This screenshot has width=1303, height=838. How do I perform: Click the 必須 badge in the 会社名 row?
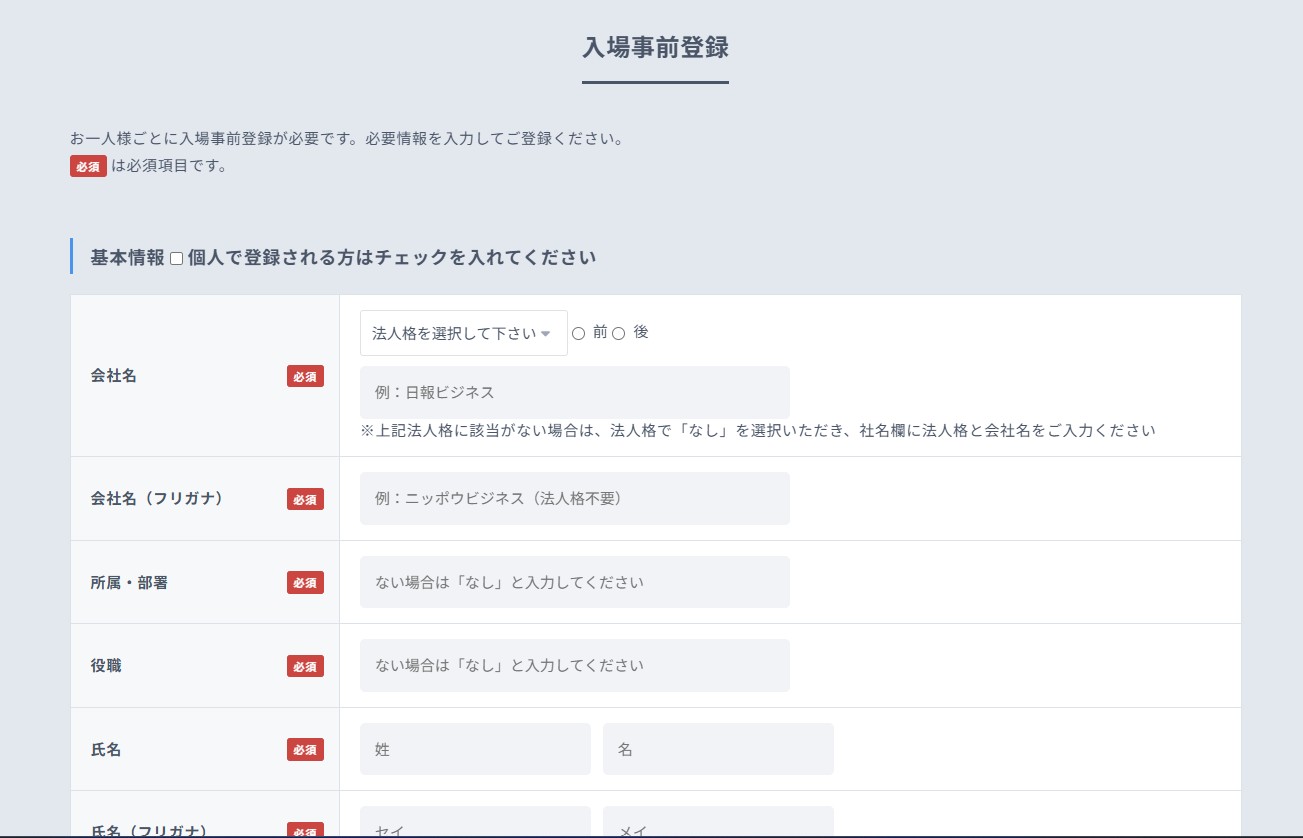click(305, 376)
